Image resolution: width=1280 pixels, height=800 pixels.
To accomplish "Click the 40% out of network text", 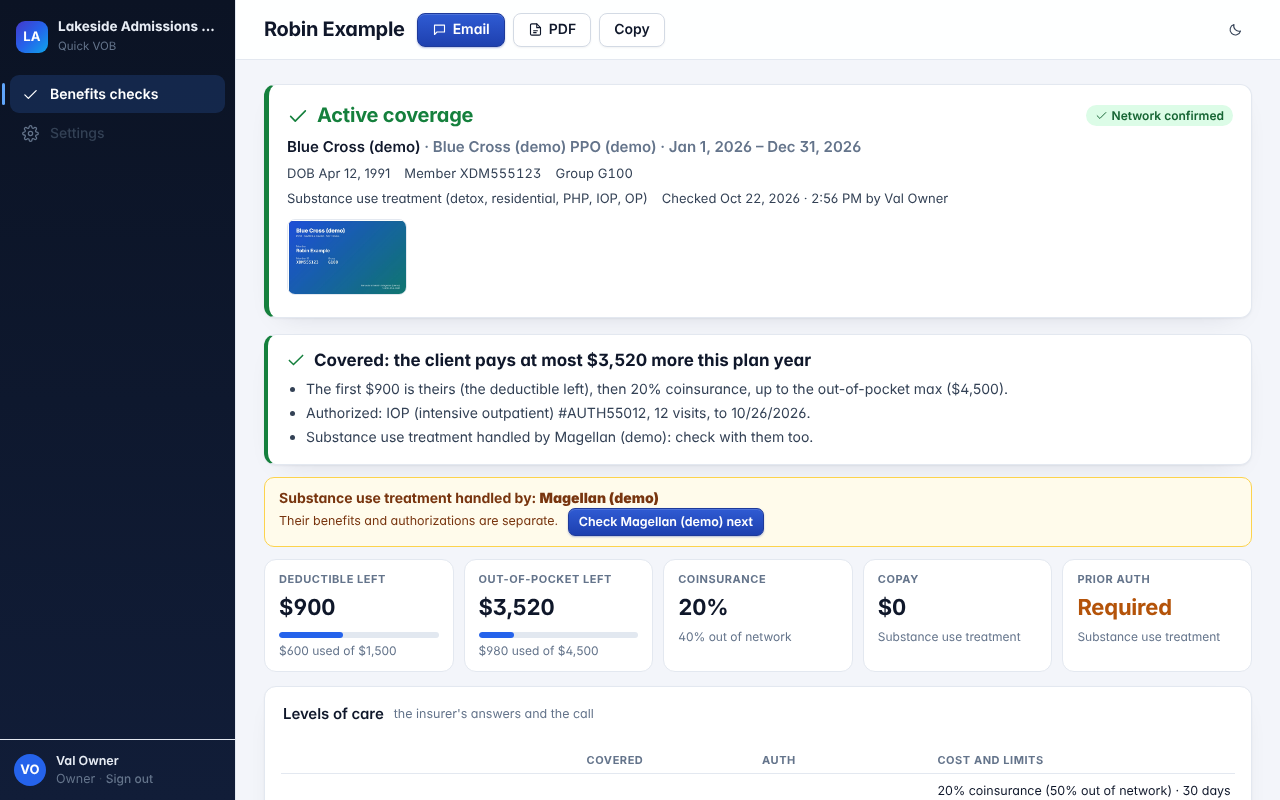I will 735,637.
